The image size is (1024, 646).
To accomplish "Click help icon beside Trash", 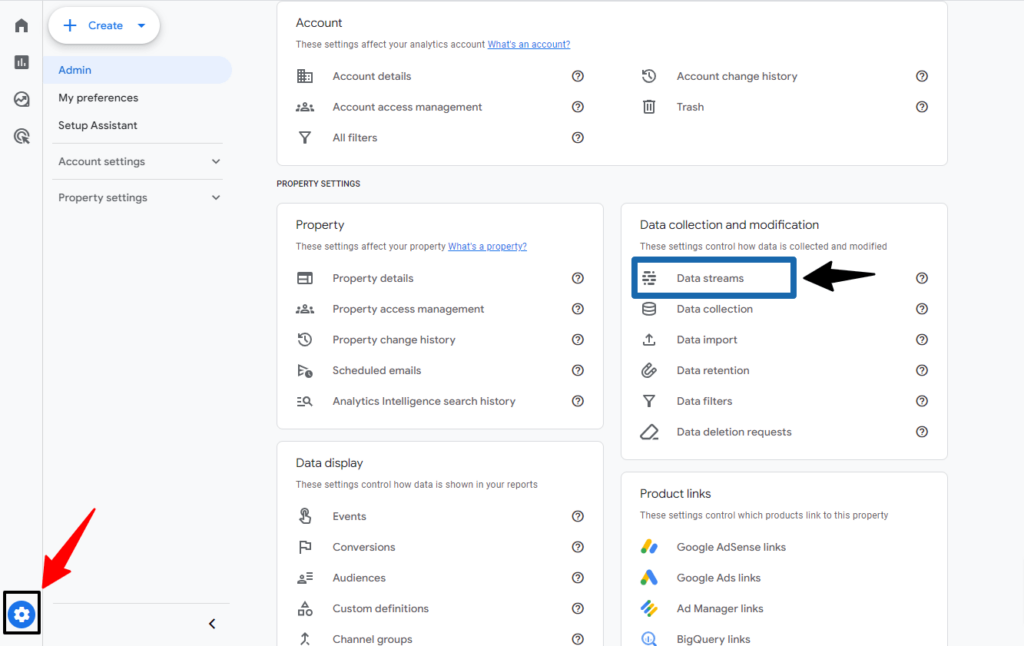I will [x=922, y=107].
